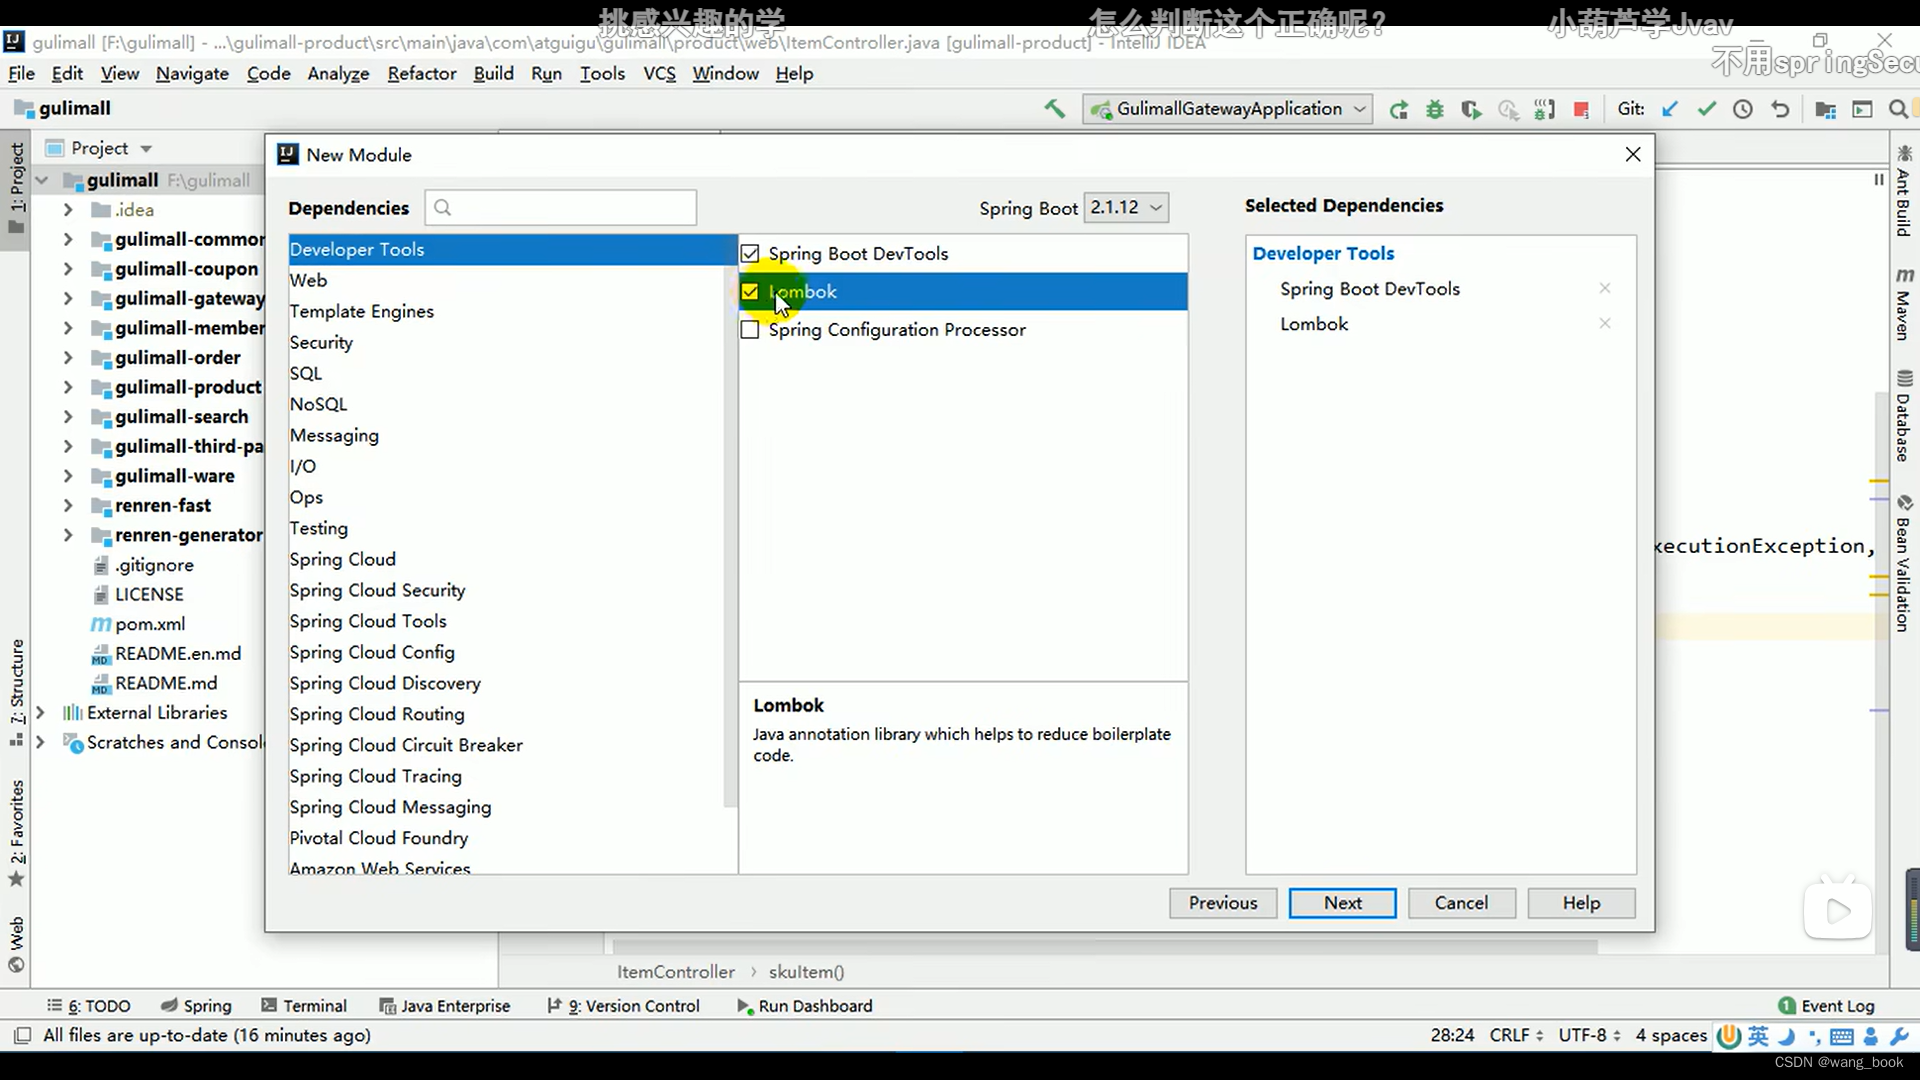This screenshot has width=1920, height=1080.
Task: Click the UTF-8 encoding status
Action: click(1589, 1036)
